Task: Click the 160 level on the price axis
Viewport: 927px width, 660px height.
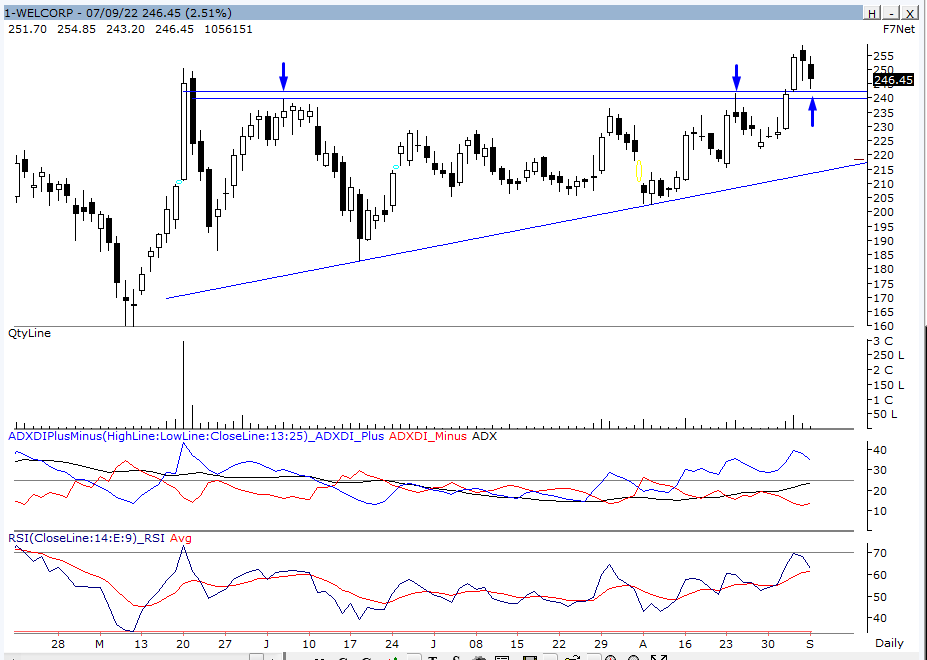Action: [883, 326]
